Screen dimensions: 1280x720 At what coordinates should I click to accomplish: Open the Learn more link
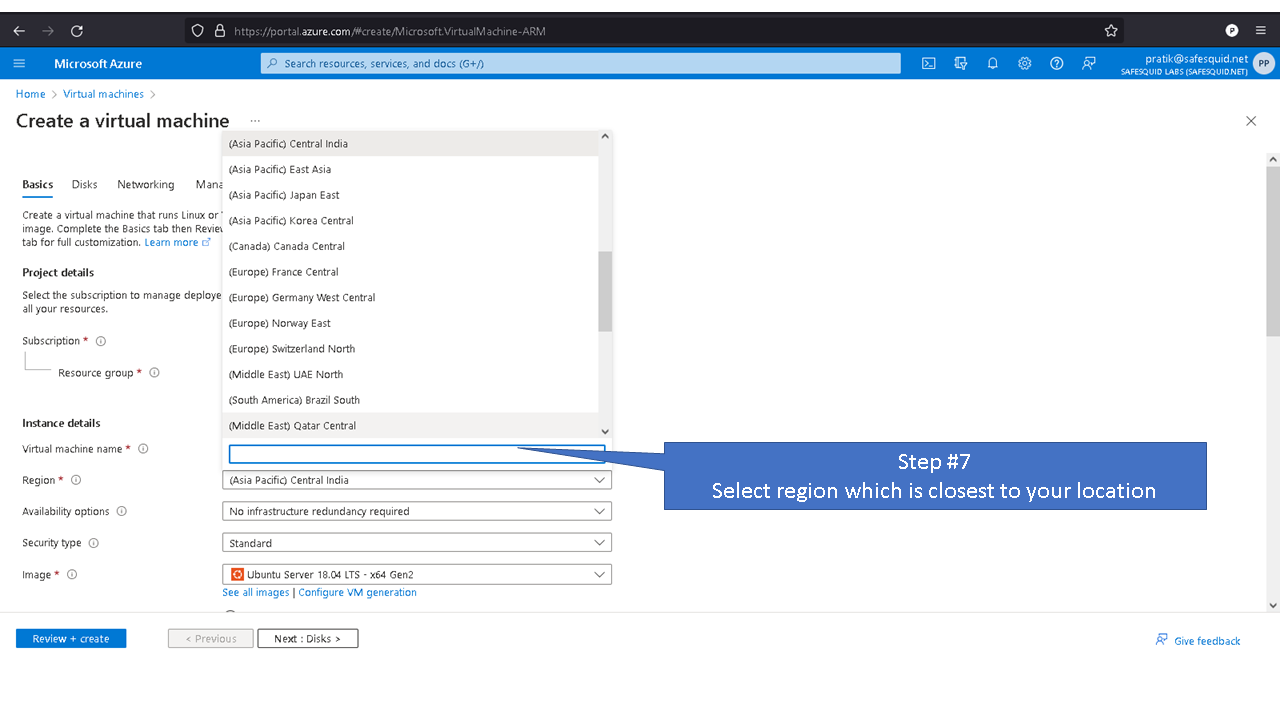pyautogui.click(x=177, y=242)
